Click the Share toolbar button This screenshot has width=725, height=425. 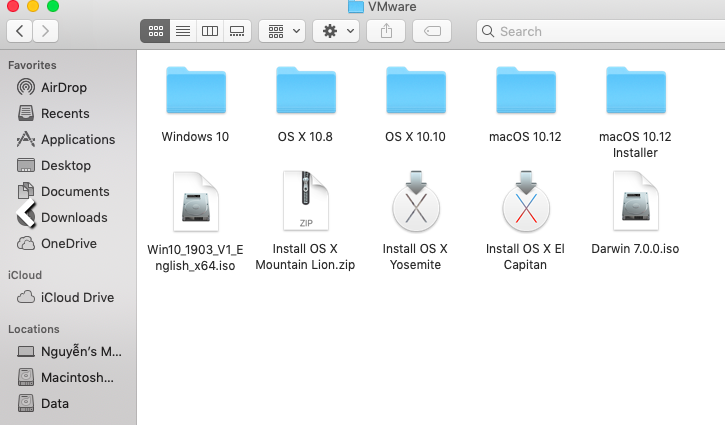tap(386, 31)
